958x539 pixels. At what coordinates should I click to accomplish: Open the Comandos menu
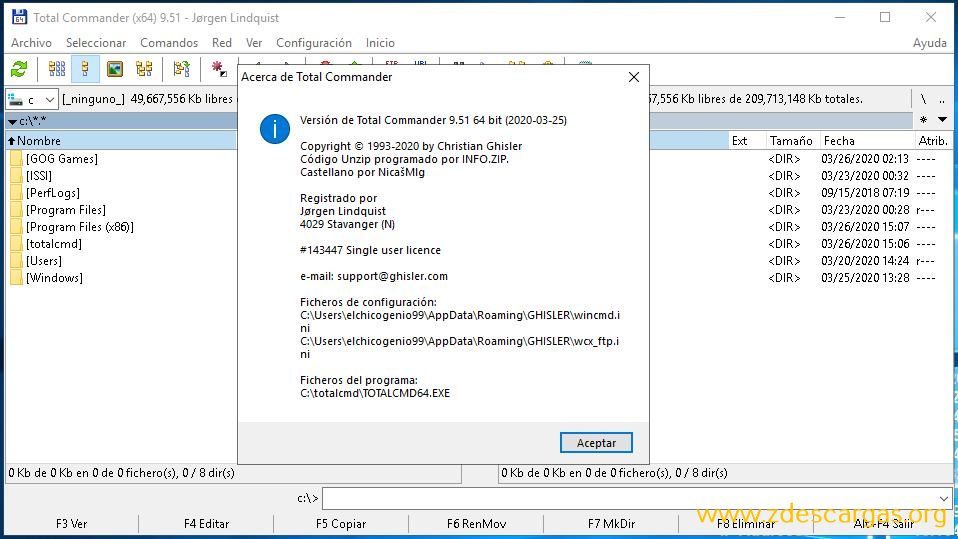click(x=169, y=43)
